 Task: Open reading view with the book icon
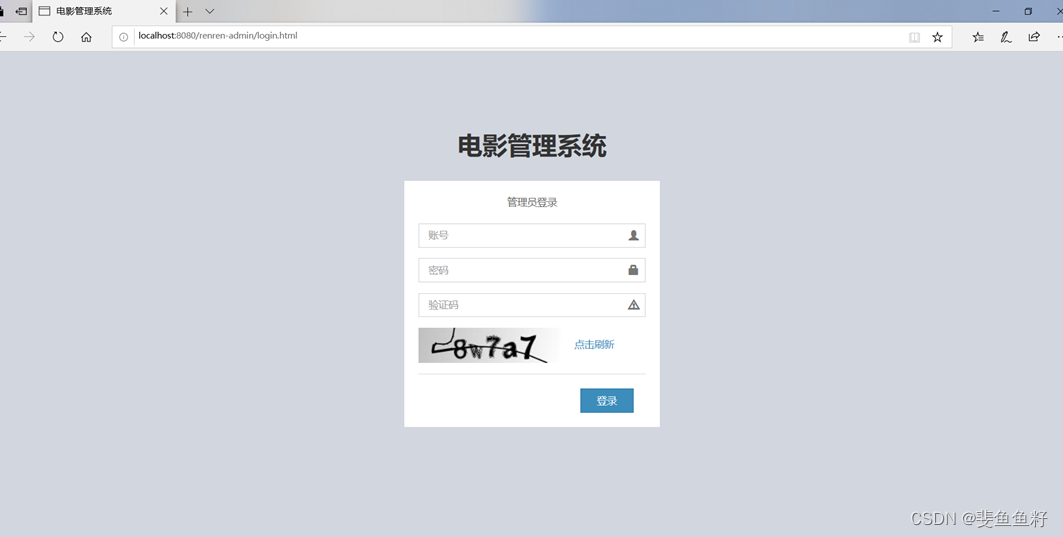(914, 37)
